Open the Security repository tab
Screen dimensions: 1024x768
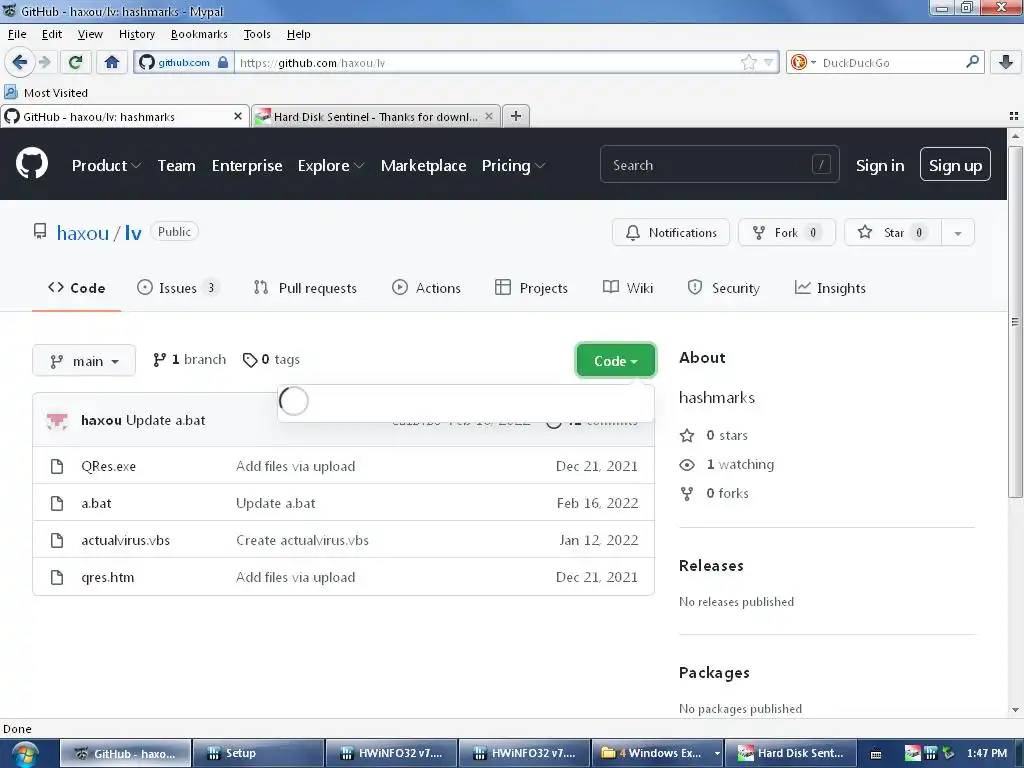pyautogui.click(x=724, y=288)
